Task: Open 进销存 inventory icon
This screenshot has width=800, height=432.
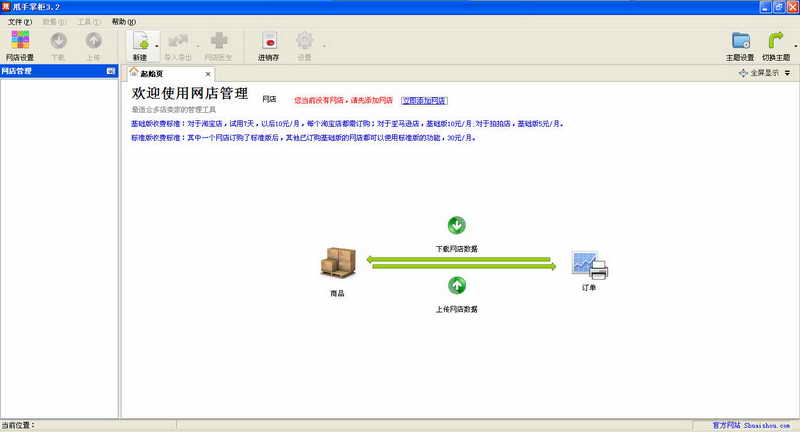Action: click(269, 40)
